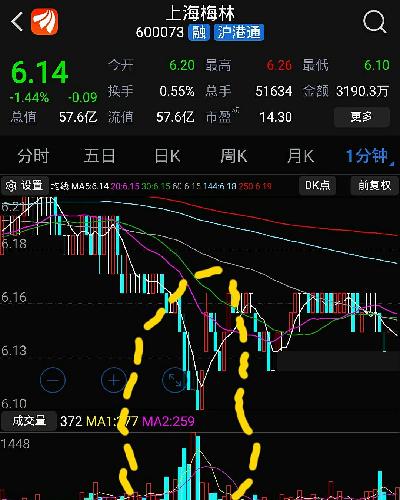Tap the 沪港通 badge
This screenshot has width=400, height=500.
click(239, 32)
